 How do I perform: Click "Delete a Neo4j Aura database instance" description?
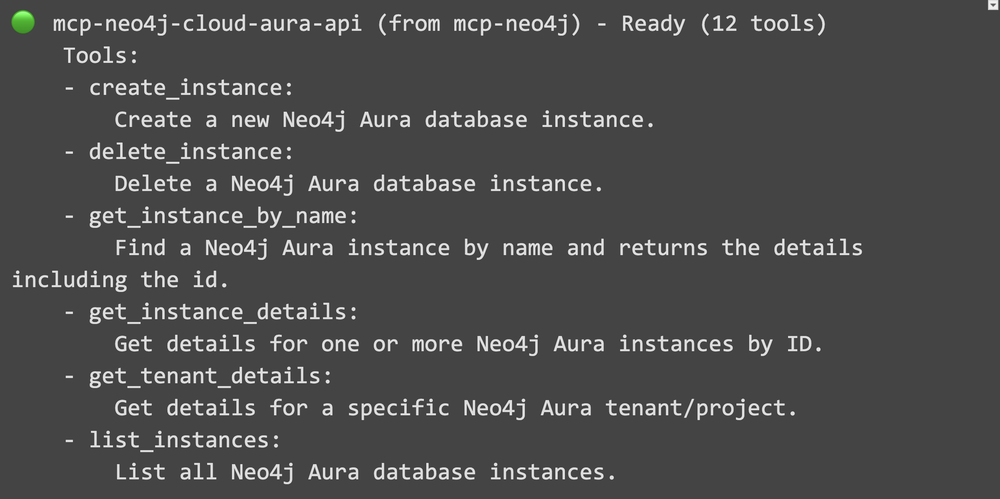[x=359, y=184]
